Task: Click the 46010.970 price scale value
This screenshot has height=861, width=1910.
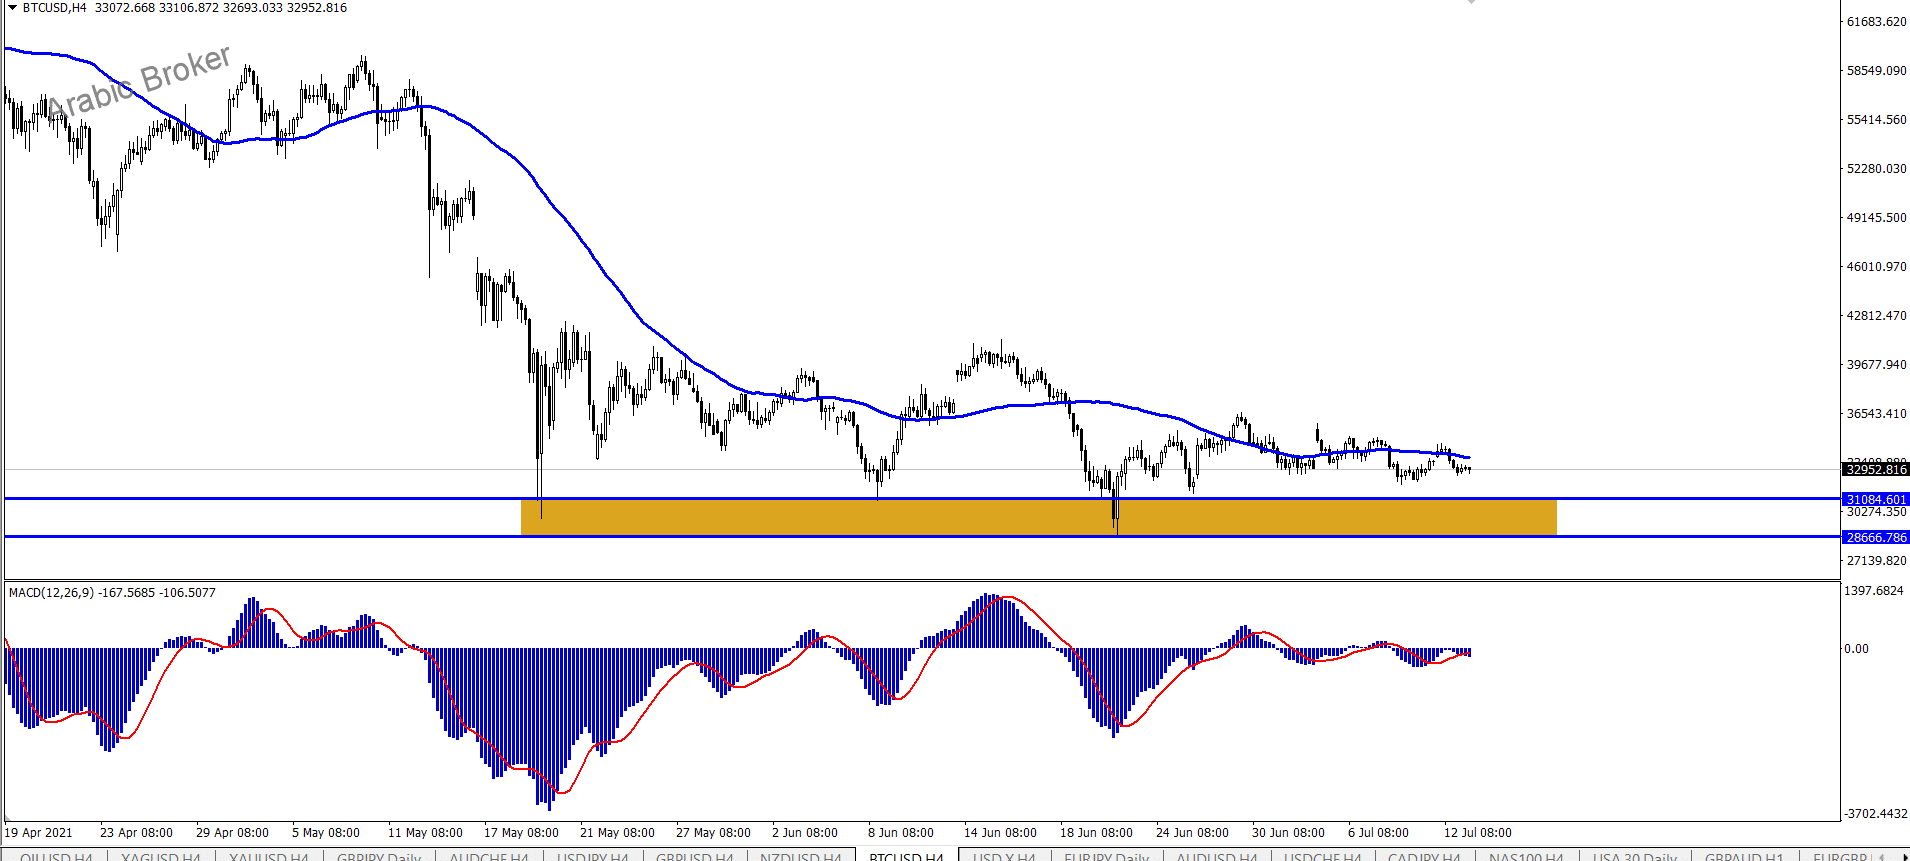Action: [x=1876, y=266]
